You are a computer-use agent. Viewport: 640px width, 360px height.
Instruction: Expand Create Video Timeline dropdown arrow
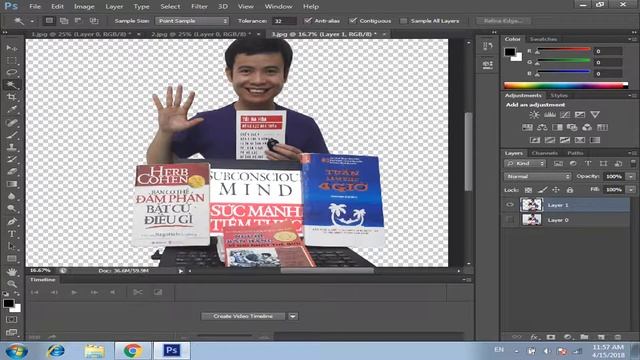pos(293,316)
